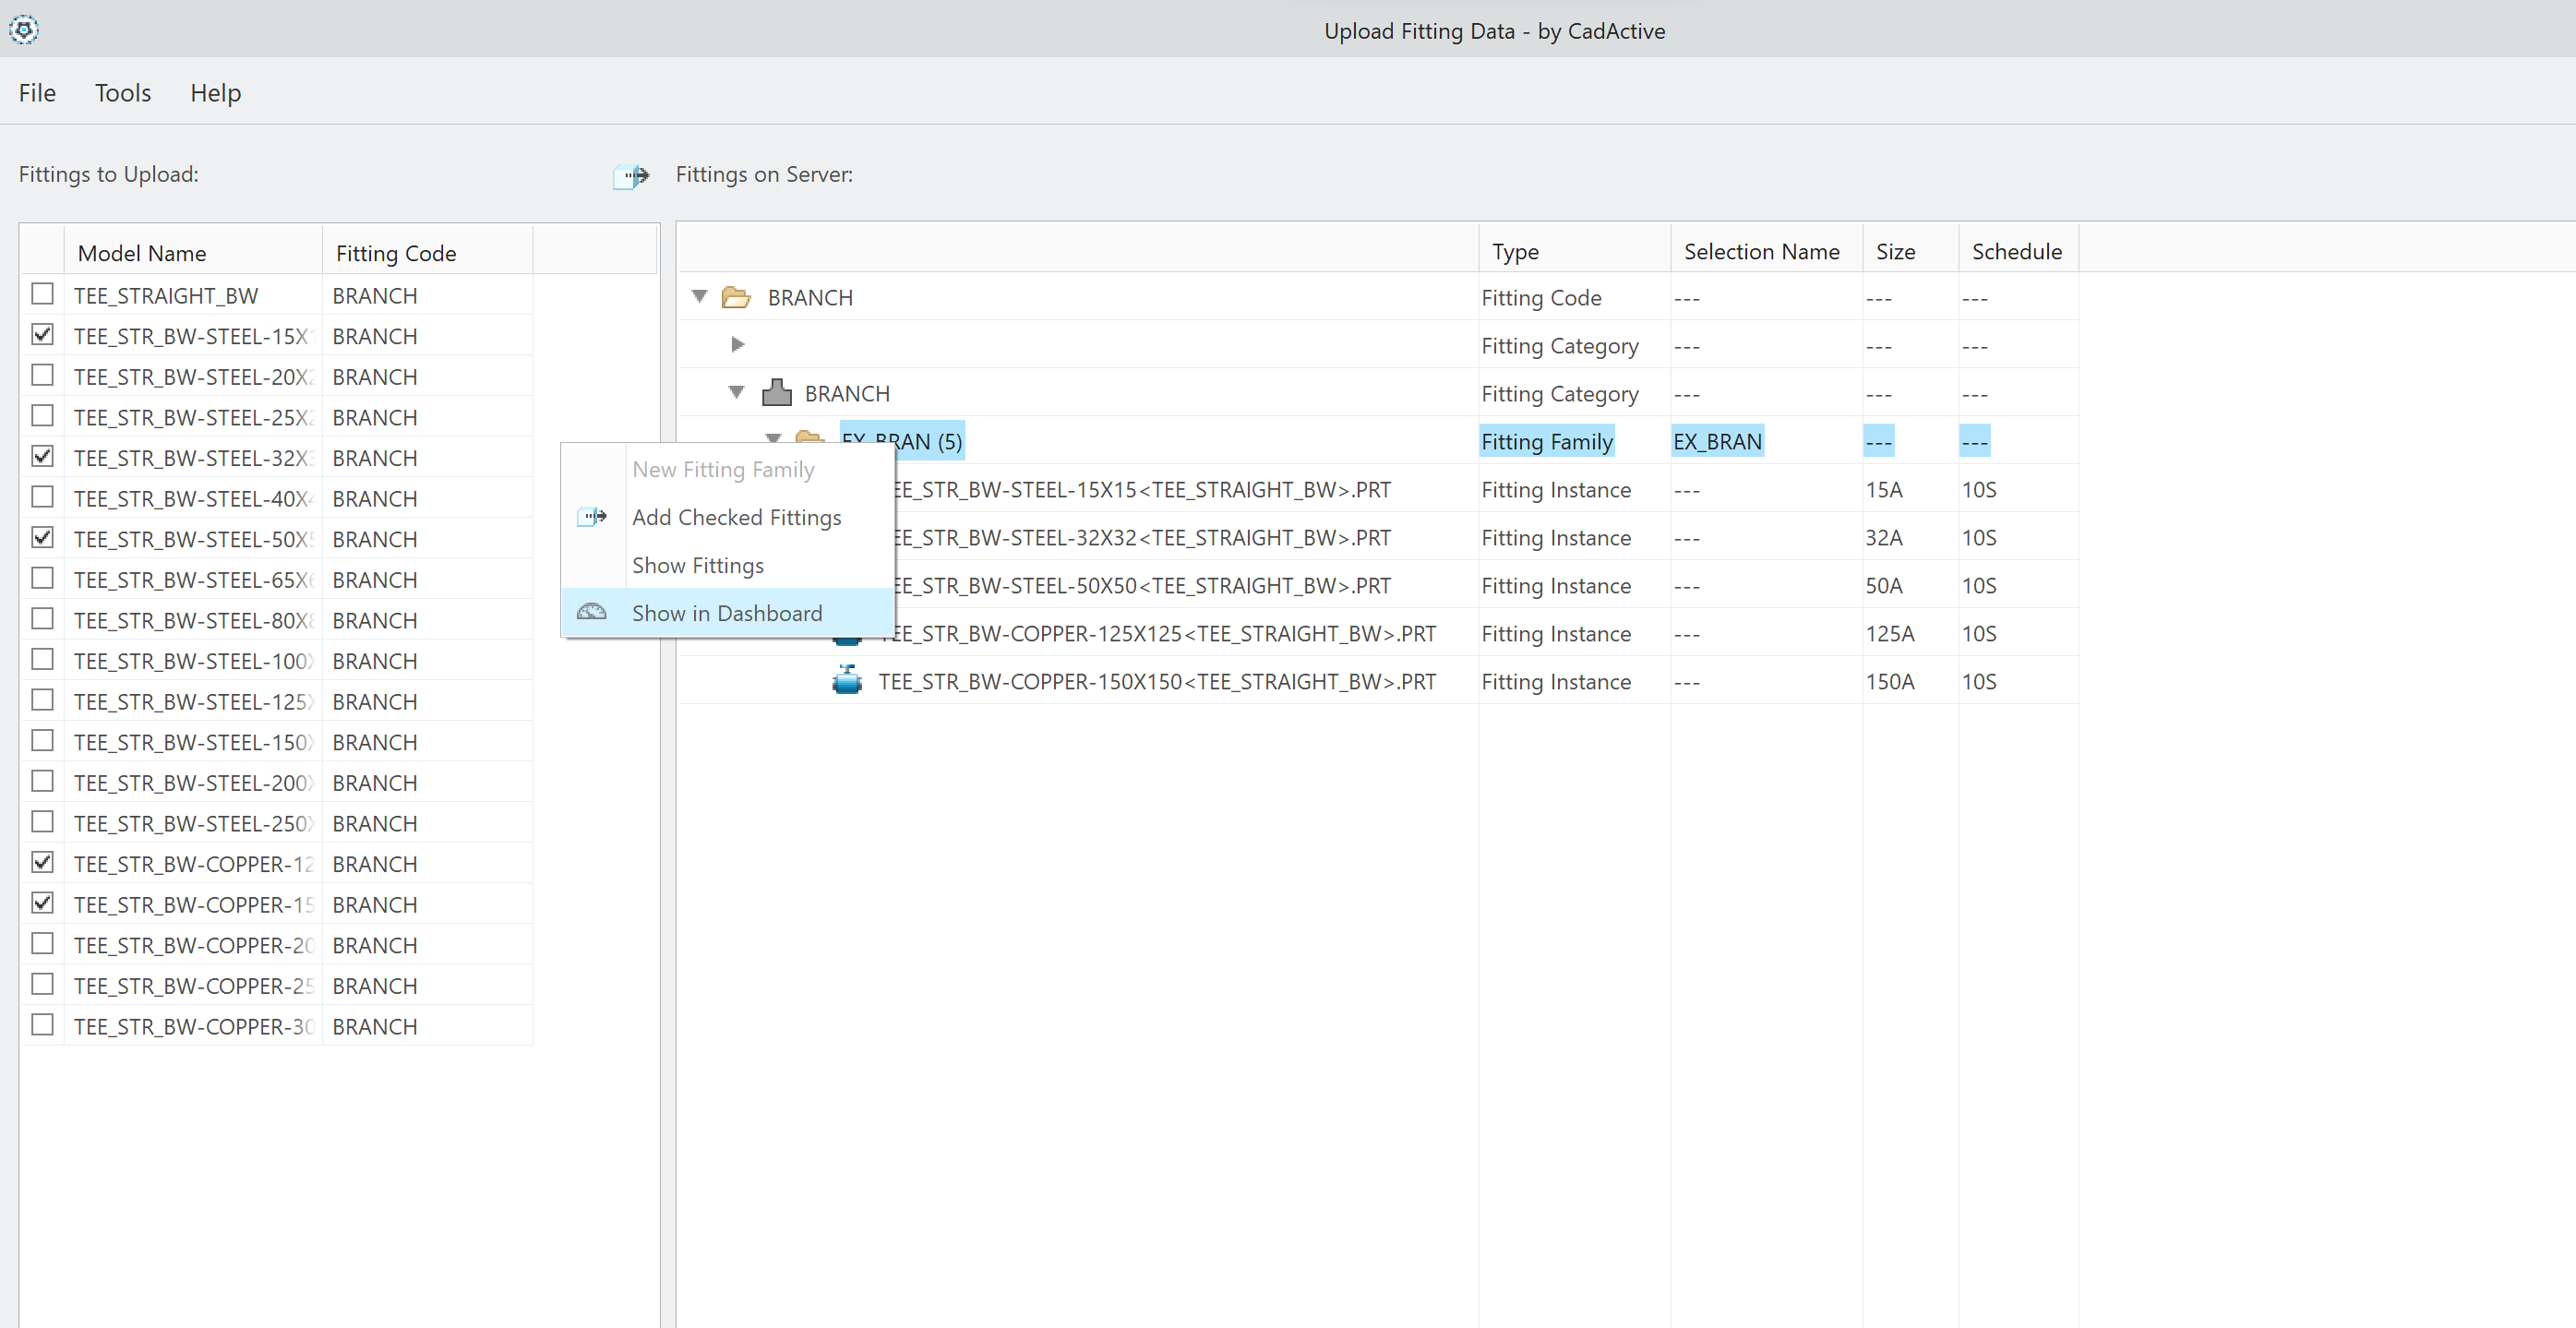This screenshot has height=1328, width=2576.
Task: Click the Add Checked Fittings menu icon
Action: [x=592, y=517]
